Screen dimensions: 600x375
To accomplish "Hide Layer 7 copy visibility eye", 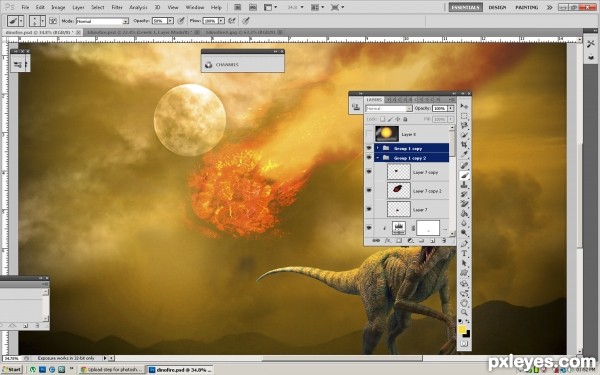I will 369,172.
